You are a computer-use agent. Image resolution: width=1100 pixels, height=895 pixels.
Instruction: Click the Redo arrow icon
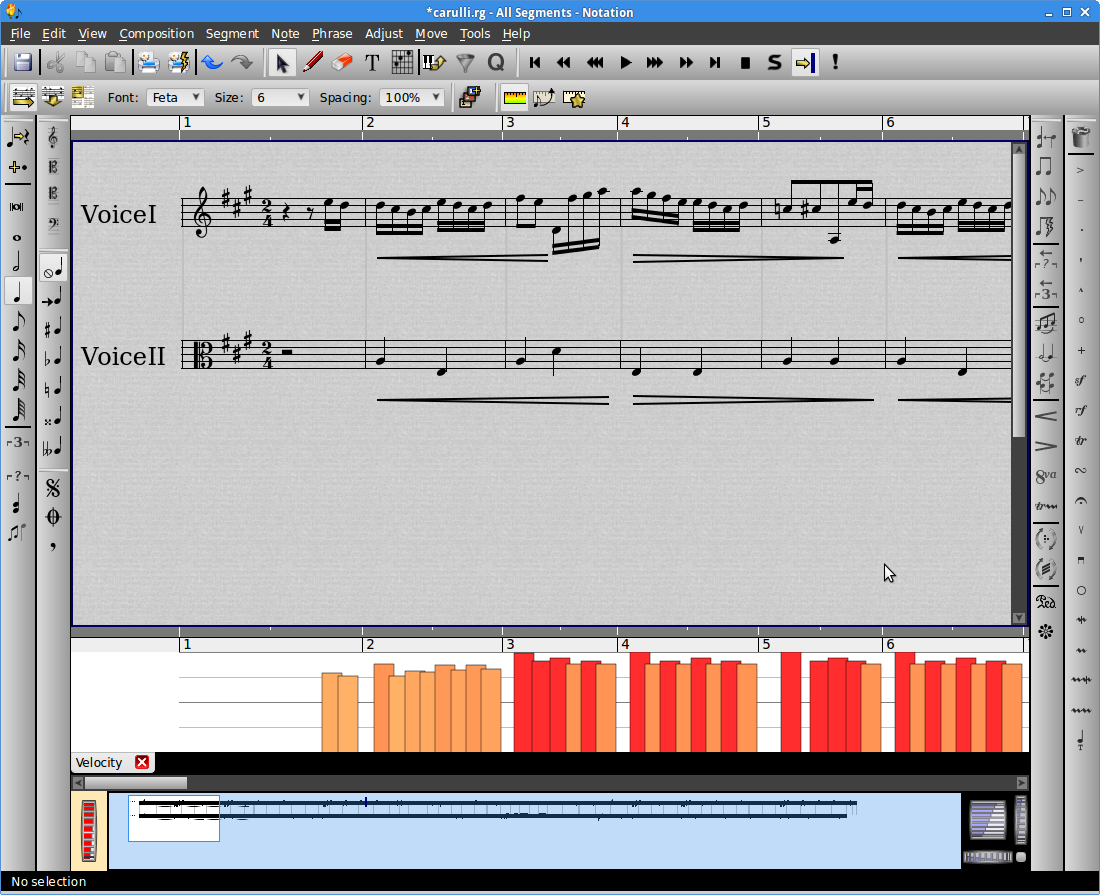[x=242, y=62]
